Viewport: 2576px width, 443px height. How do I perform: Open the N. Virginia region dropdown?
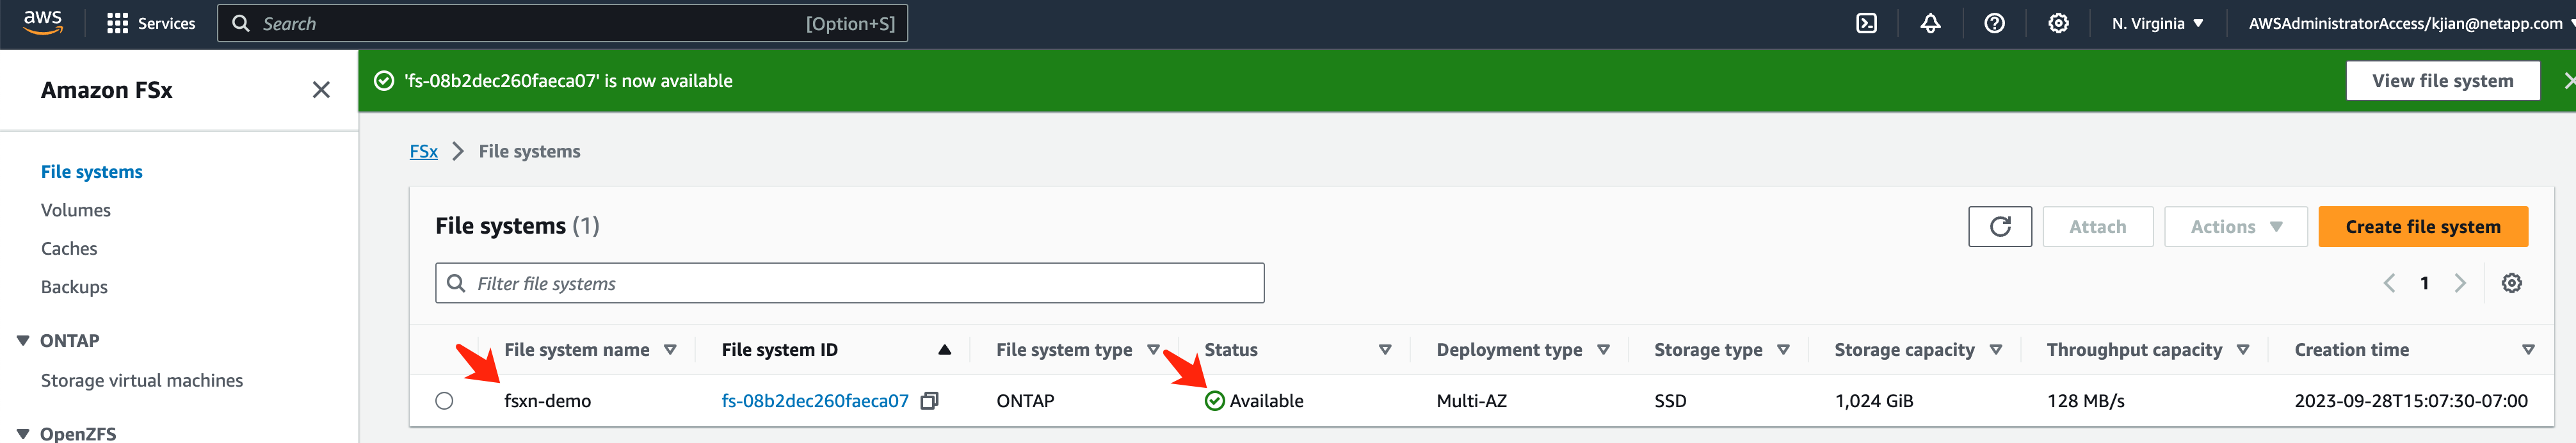2157,23
